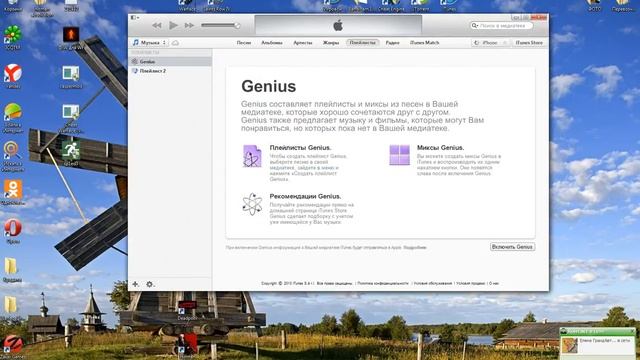Add a new playlist with plus icon
The image size is (640, 360).
click(x=136, y=284)
